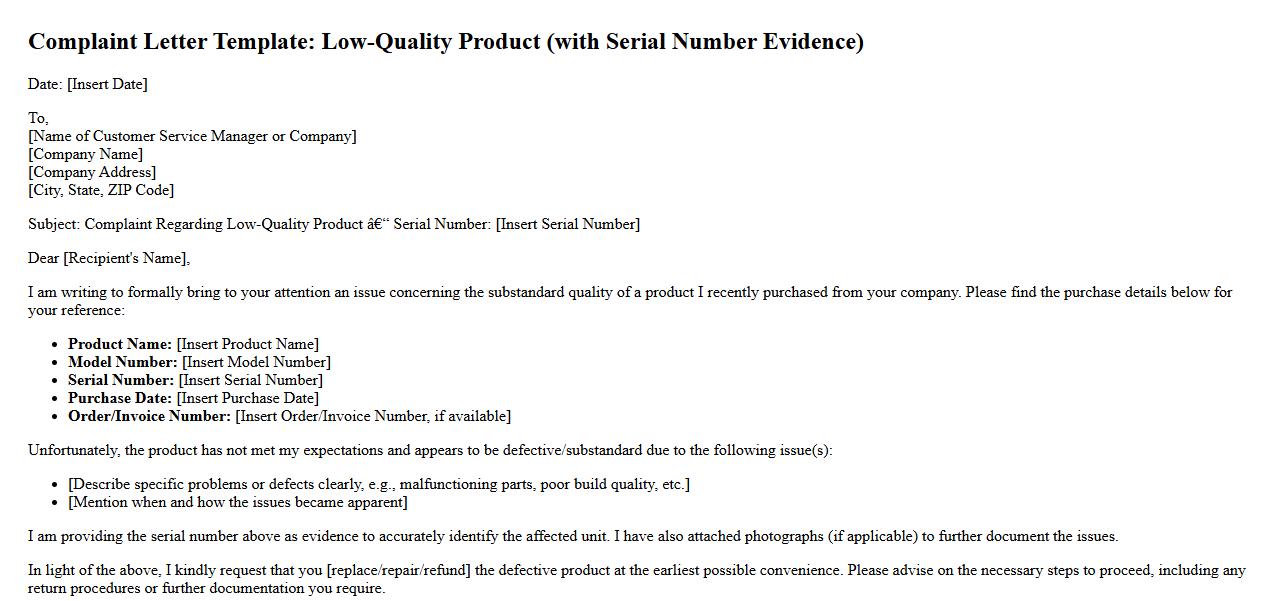Click the "[Insert Purchase Date]" placeholder
The width and height of the screenshot is (1278, 601).
pos(248,398)
